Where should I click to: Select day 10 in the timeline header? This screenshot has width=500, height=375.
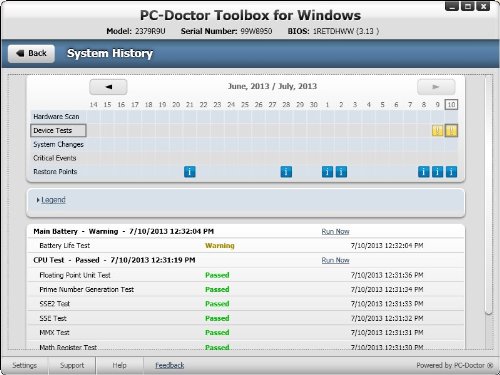pyautogui.click(x=451, y=105)
